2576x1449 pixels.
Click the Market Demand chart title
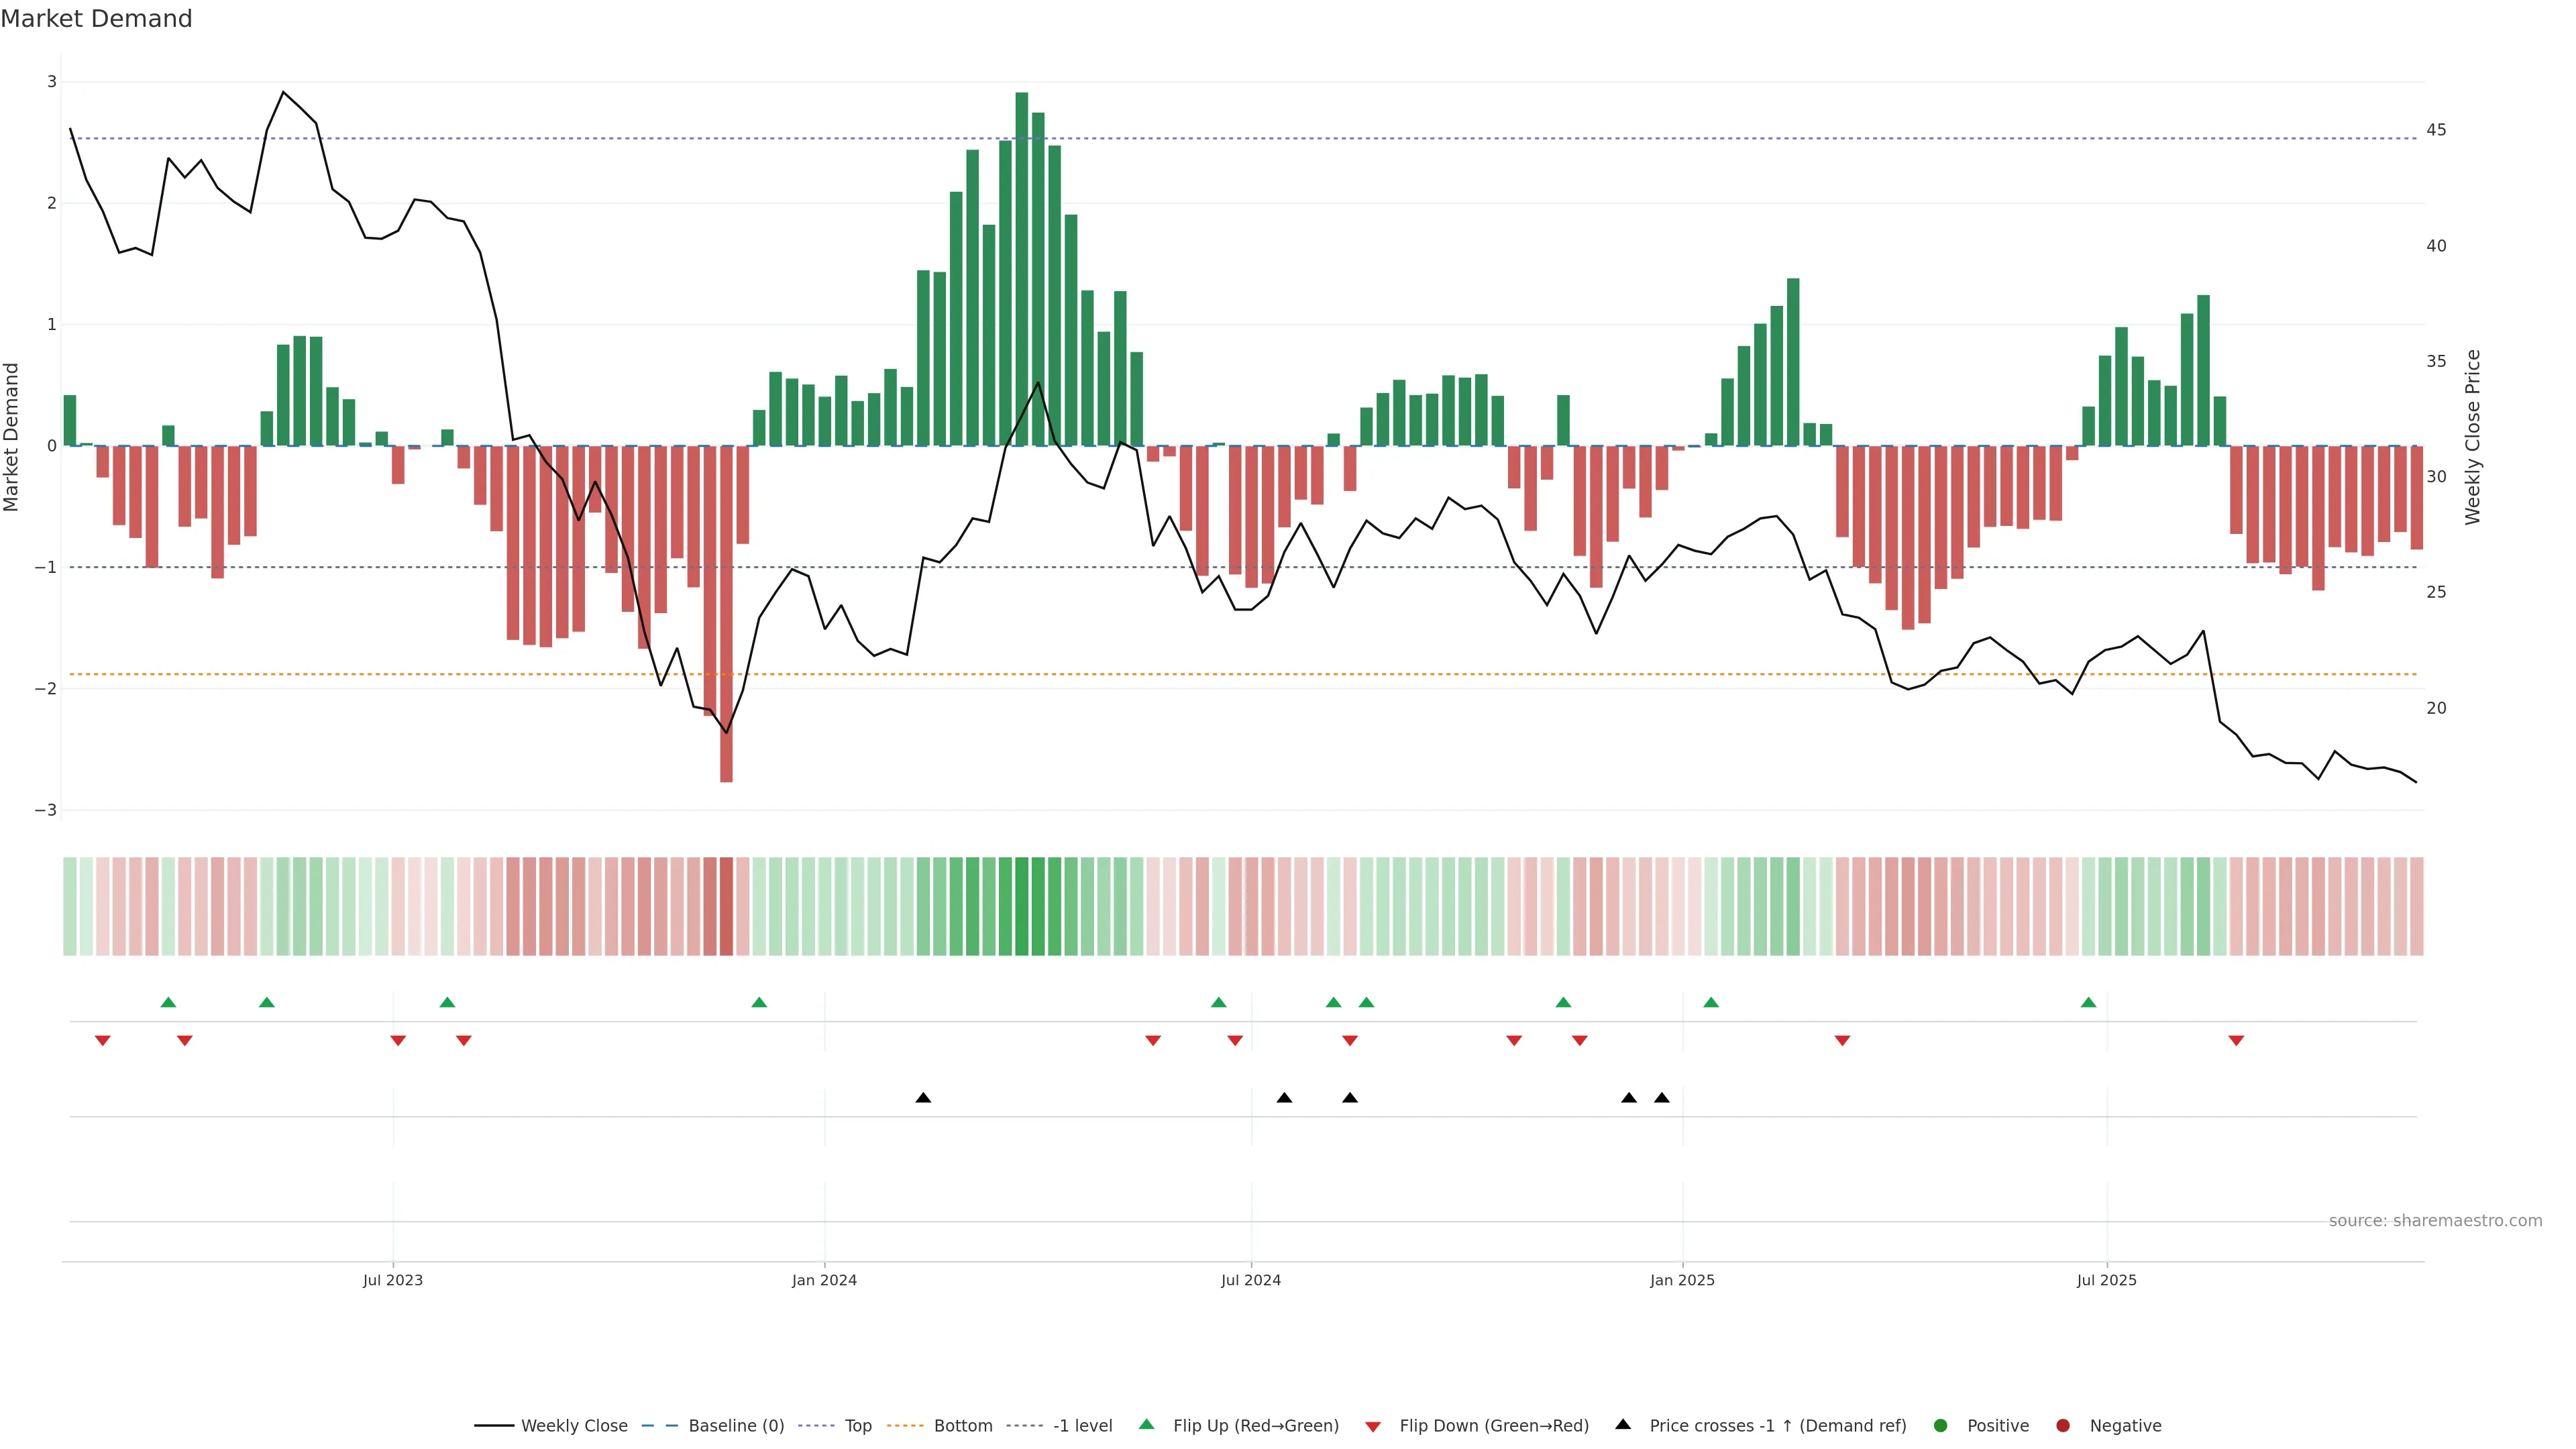coord(96,19)
